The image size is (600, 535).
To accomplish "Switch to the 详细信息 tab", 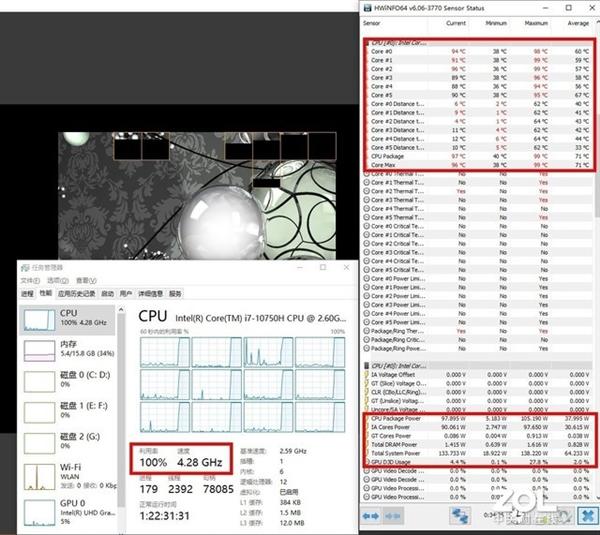I will pos(150,294).
